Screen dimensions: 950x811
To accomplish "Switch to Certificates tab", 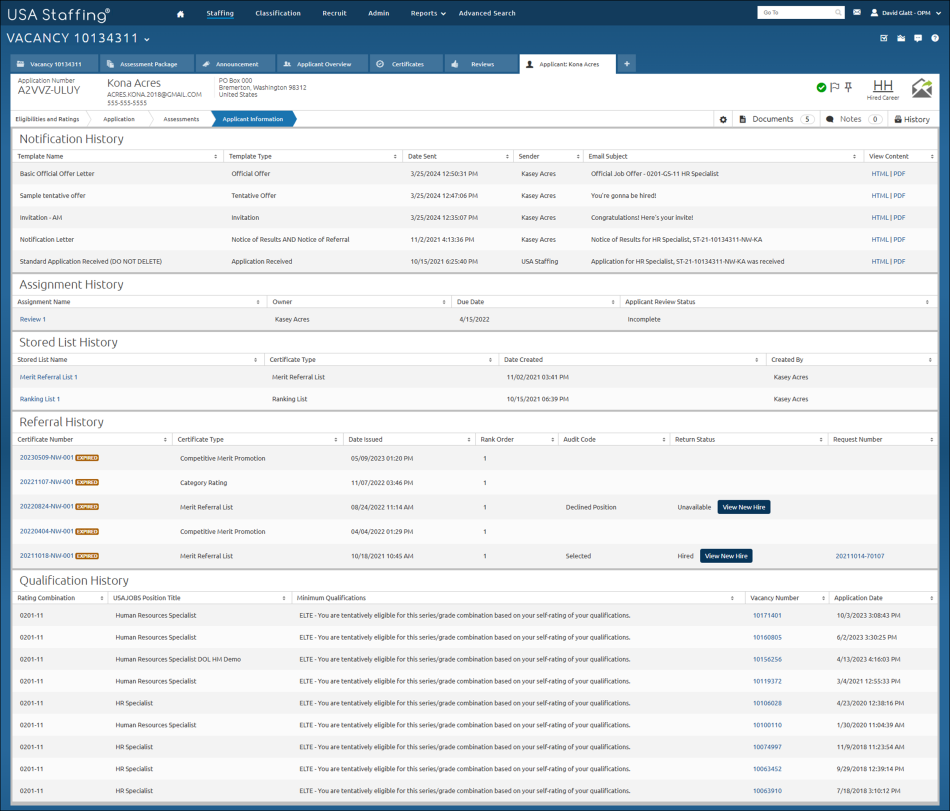I will 405,64.
